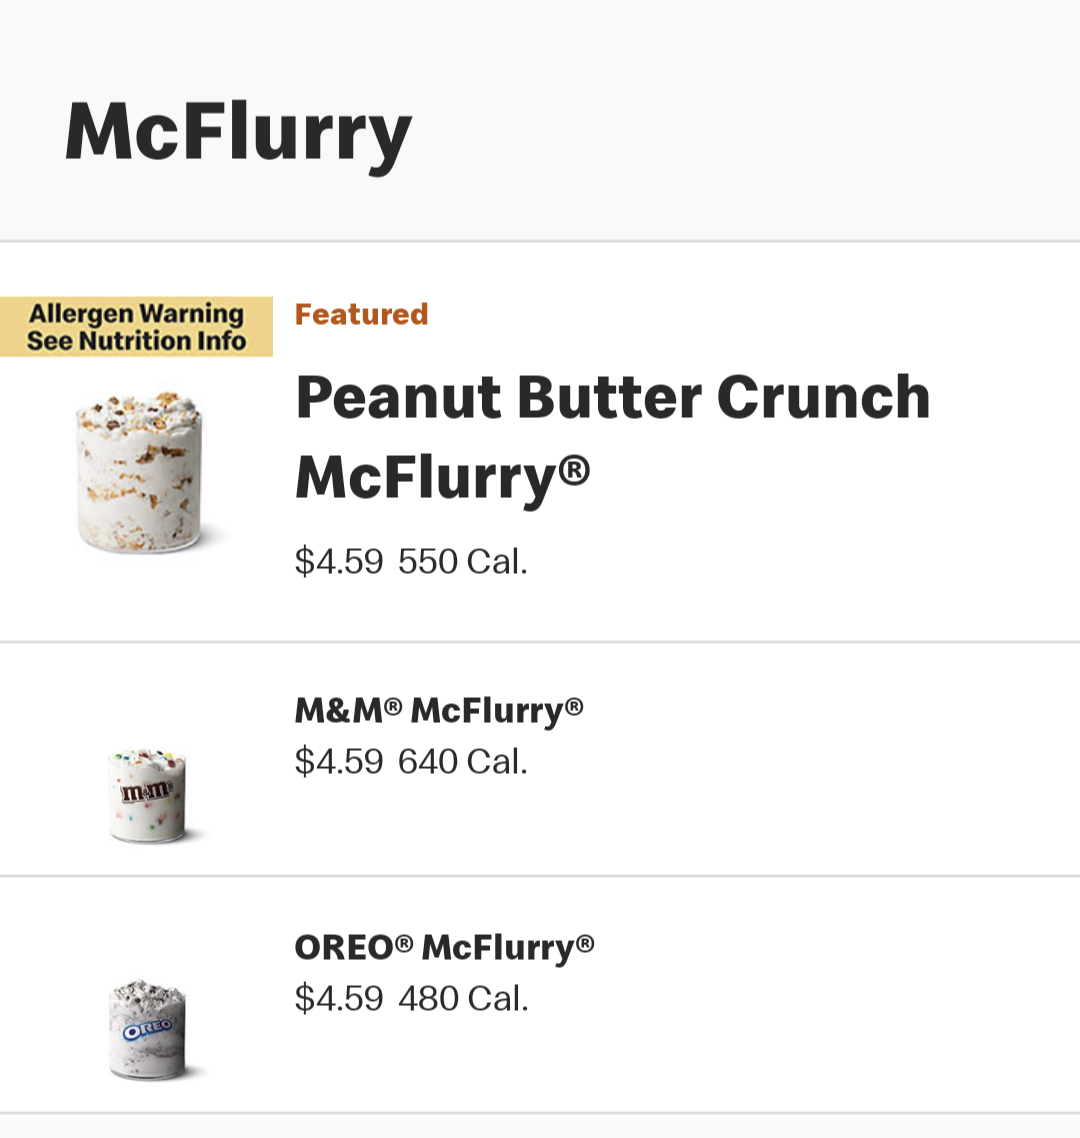The height and width of the screenshot is (1138, 1080).
Task: Click the registered symbol right after M&M
Action: pyautogui.click(x=393, y=706)
